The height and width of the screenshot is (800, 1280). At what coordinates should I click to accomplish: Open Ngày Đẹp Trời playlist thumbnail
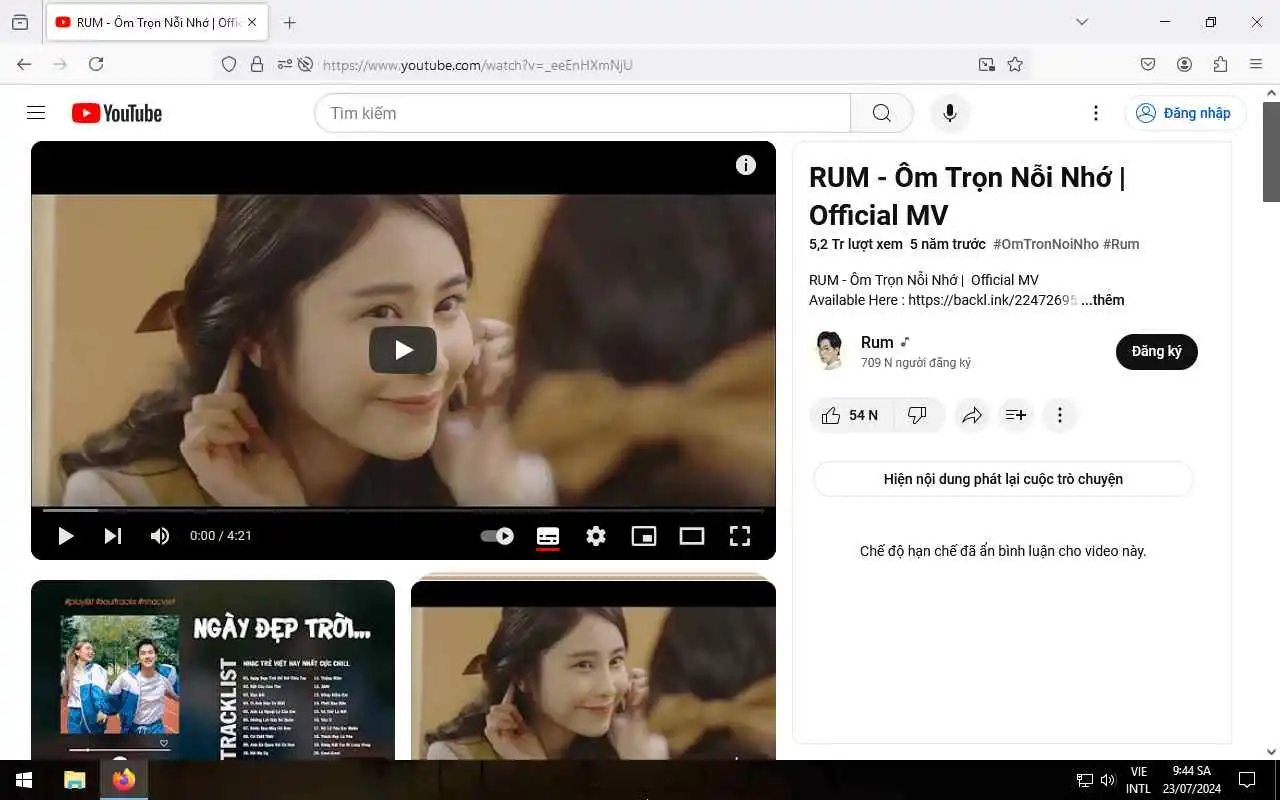click(x=213, y=670)
